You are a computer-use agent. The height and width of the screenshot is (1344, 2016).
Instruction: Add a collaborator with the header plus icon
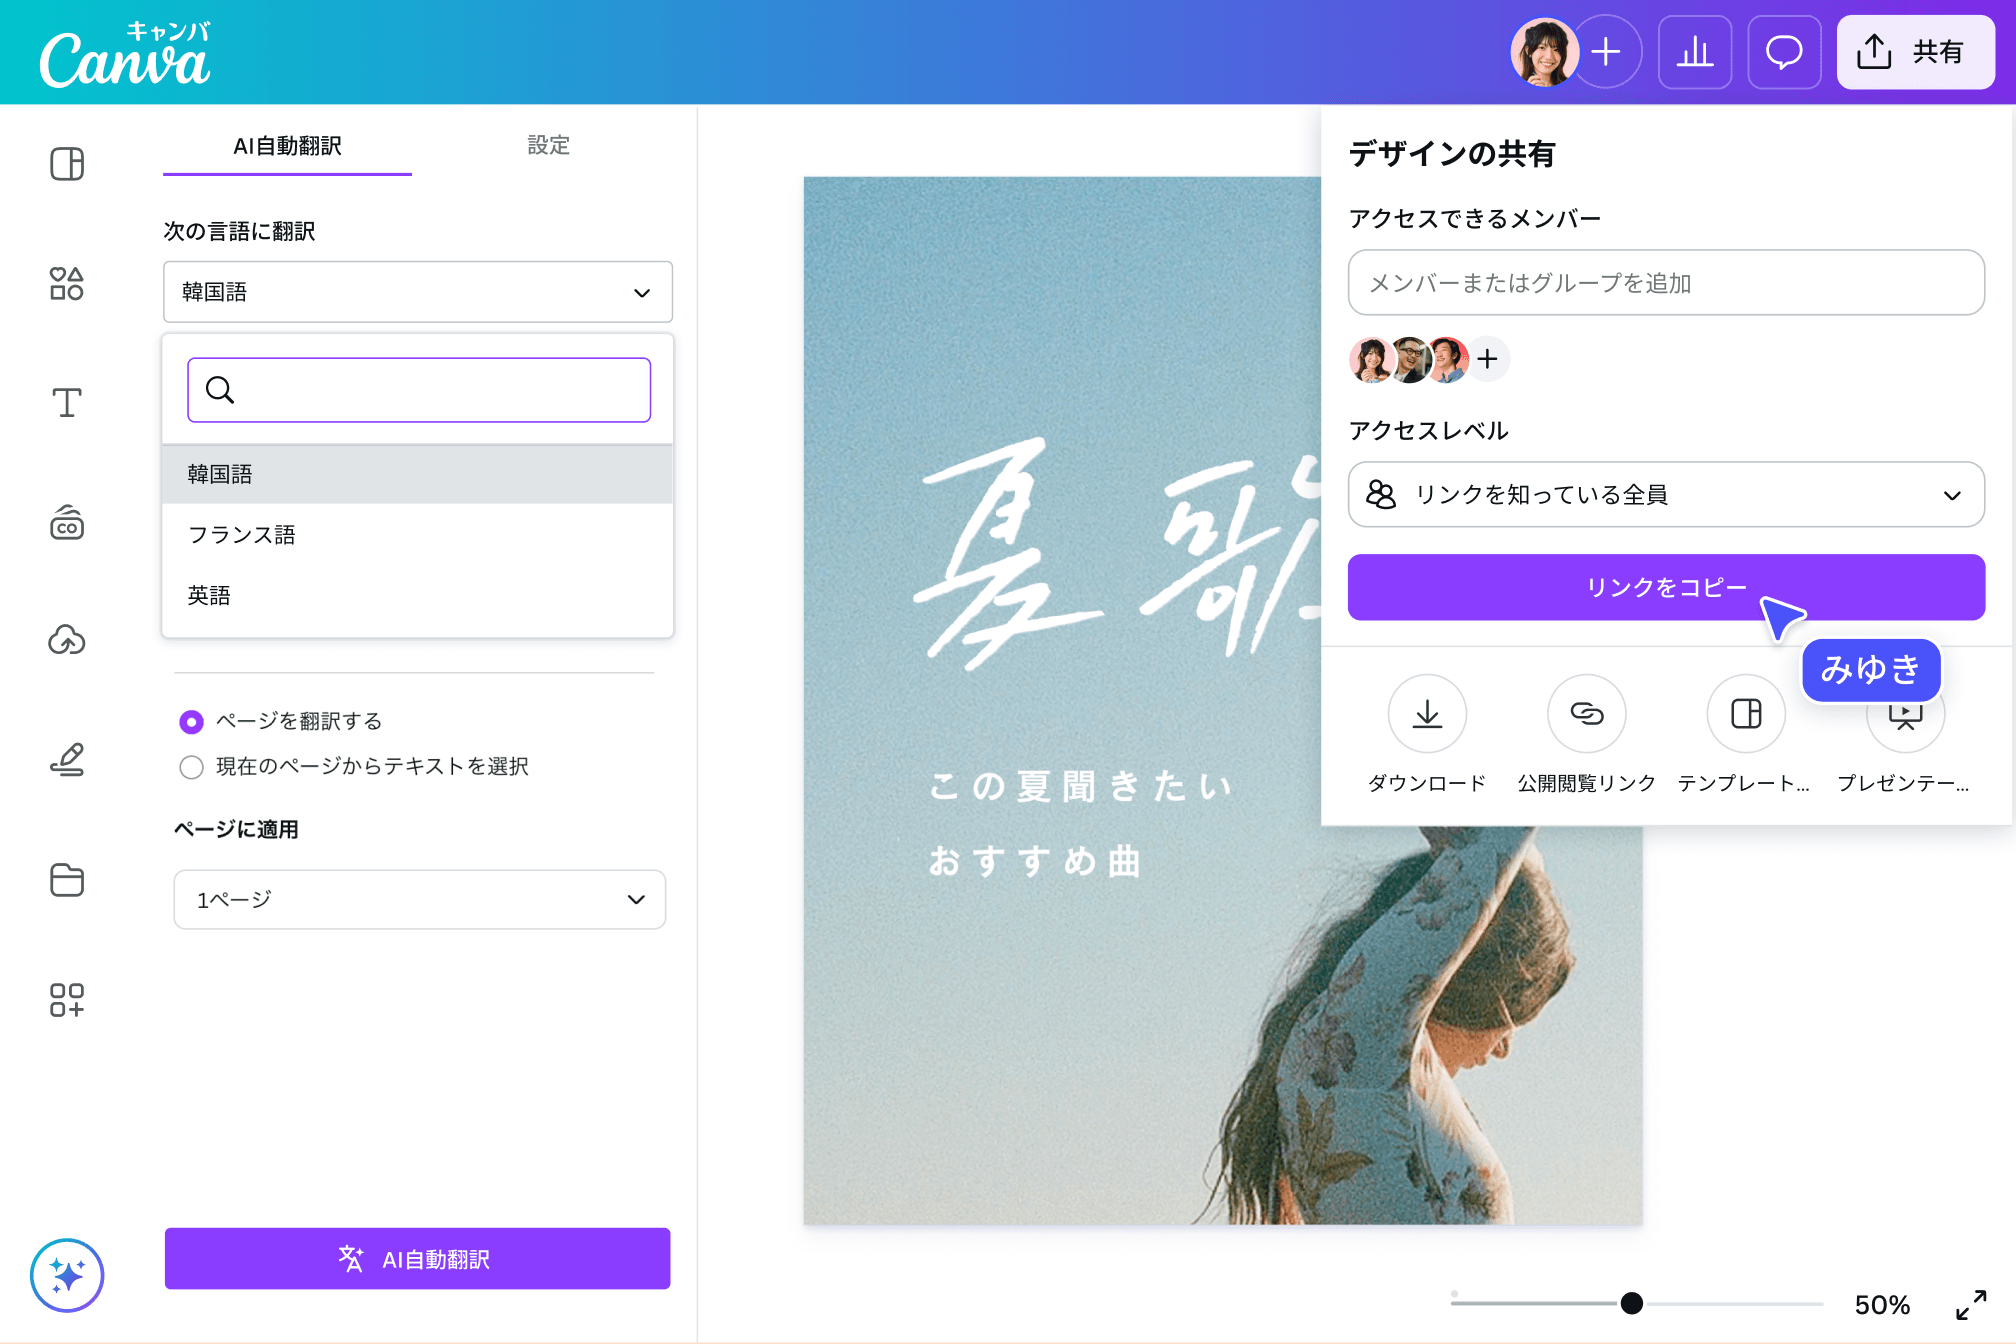click(x=1606, y=52)
